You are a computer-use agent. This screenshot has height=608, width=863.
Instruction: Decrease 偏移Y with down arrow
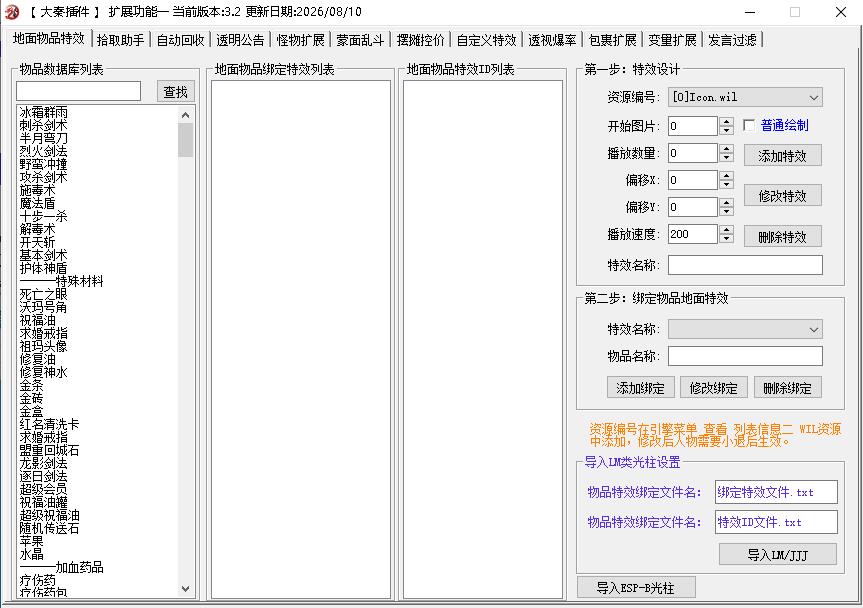[x=726, y=211]
